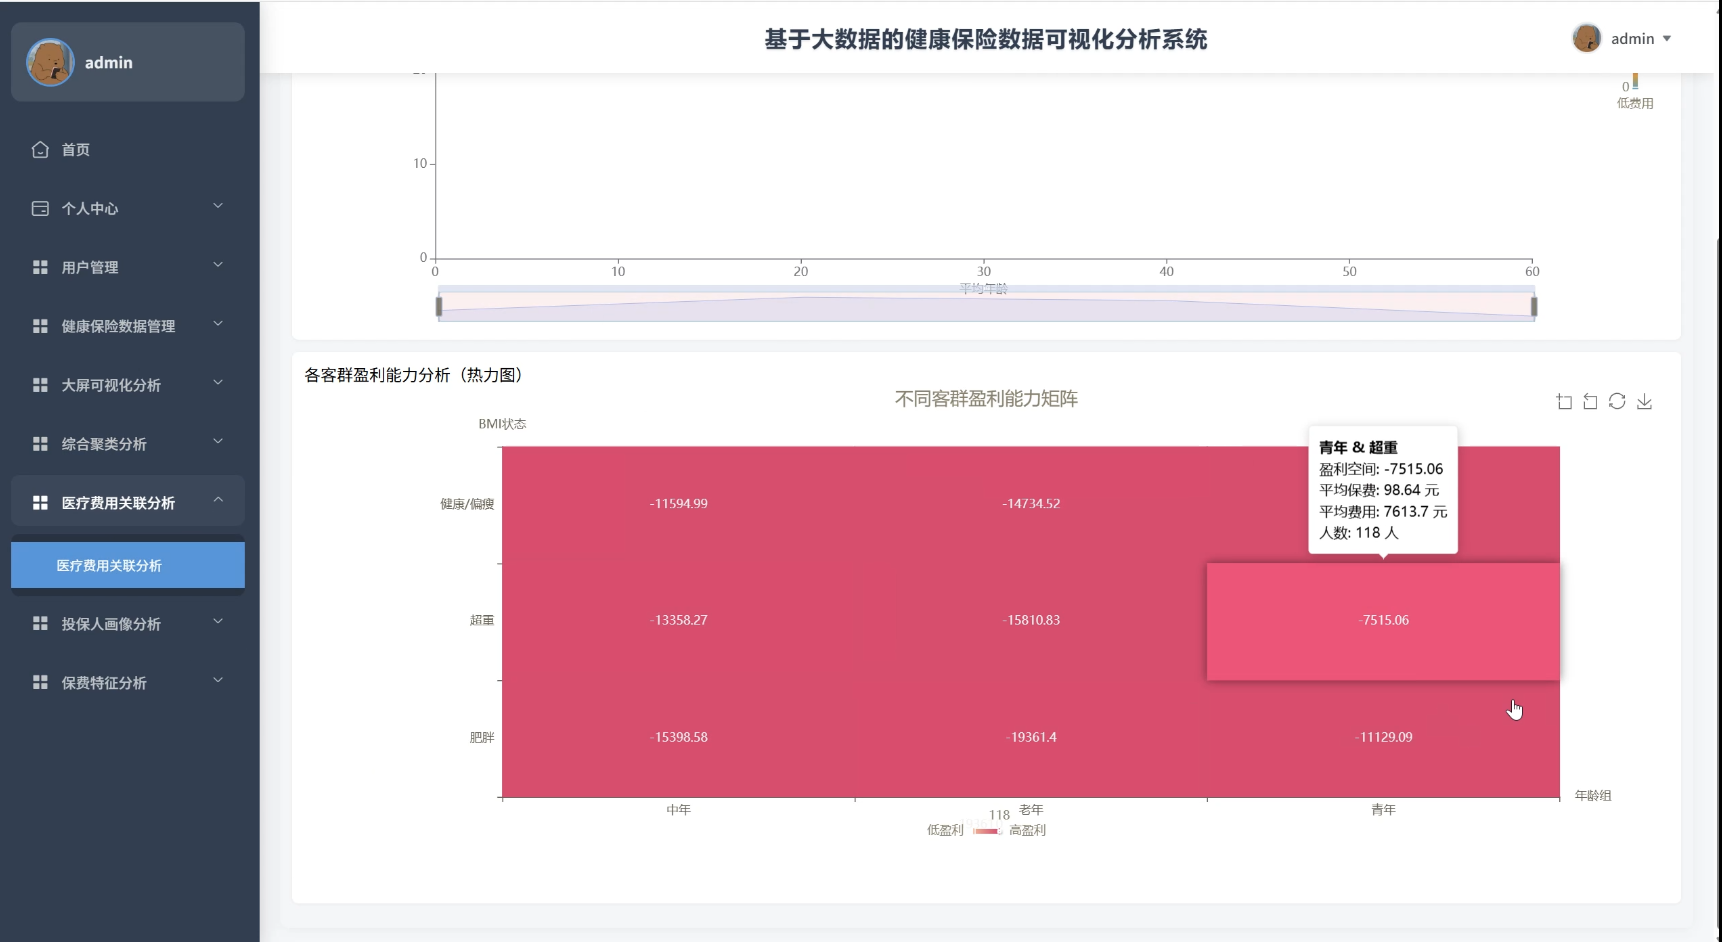Open the 大屏可视化分析 menu item
Viewport: 1722px width, 942px height.
[x=128, y=385]
